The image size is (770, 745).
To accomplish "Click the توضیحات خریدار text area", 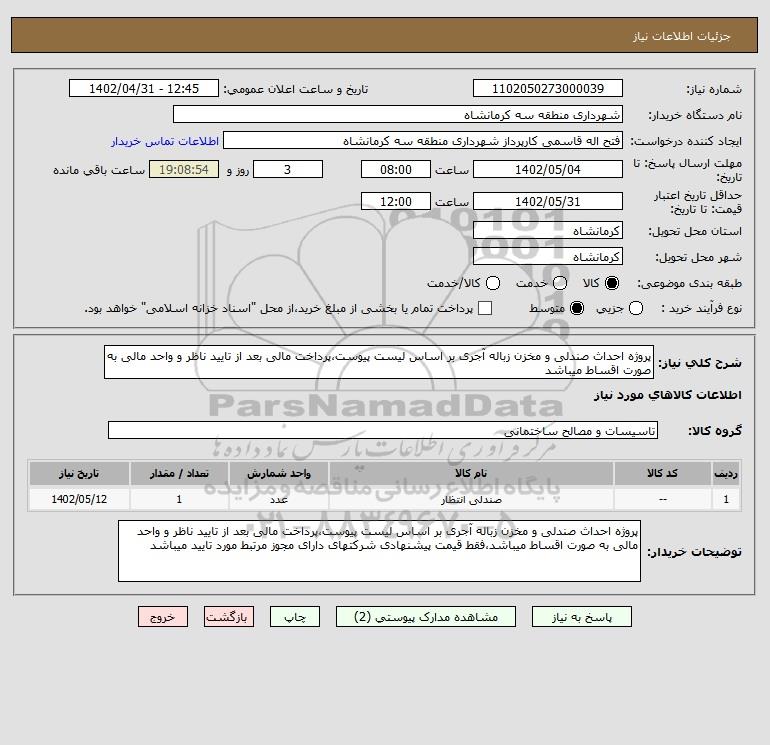I will coord(379,551).
